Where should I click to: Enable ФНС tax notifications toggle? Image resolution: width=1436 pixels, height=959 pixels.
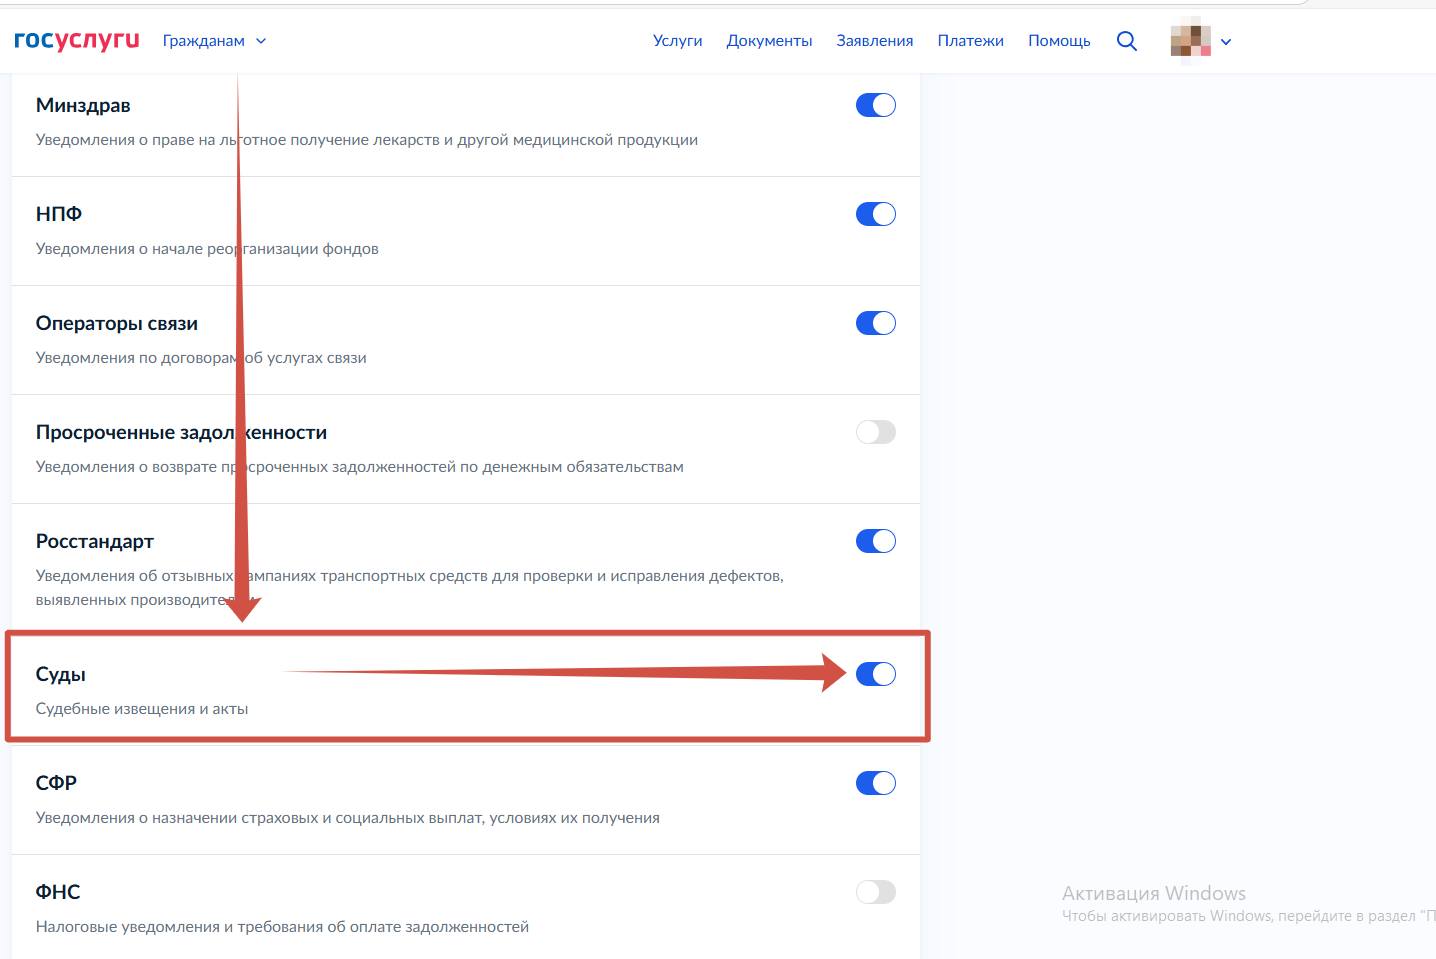[875, 892]
